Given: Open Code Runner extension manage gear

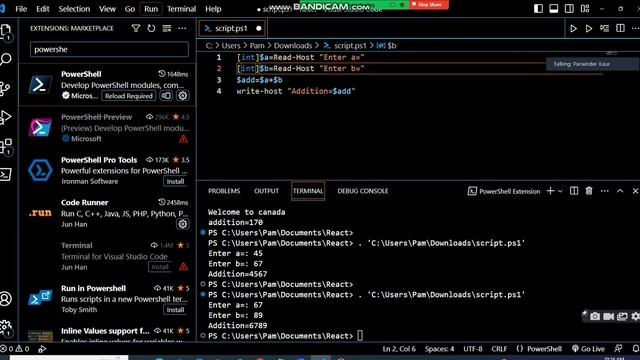Looking at the screenshot, I should click(x=182, y=224).
